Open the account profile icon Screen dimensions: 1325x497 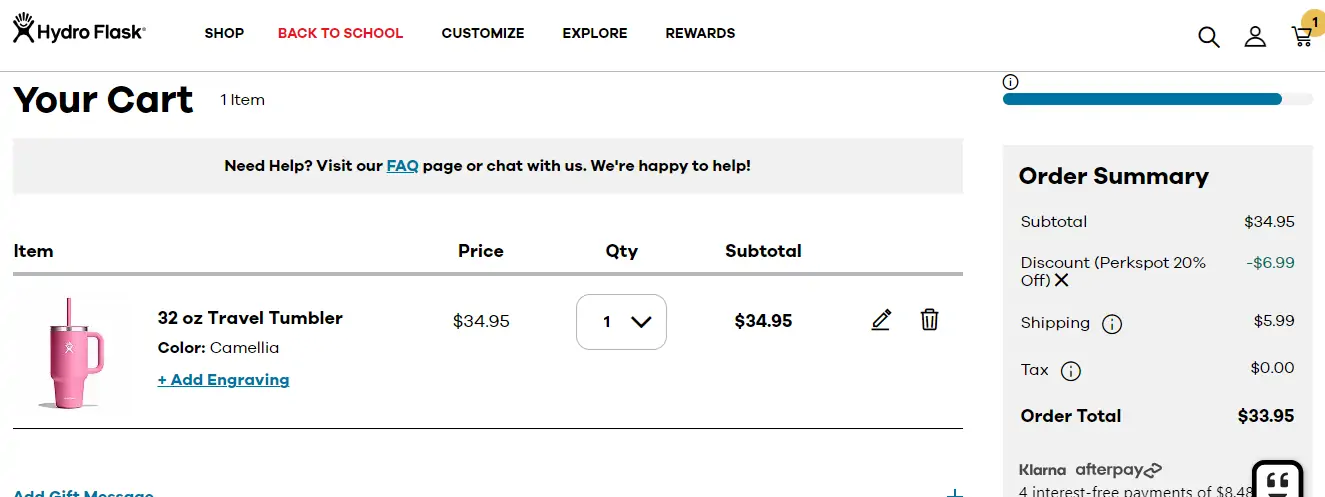tap(1254, 37)
